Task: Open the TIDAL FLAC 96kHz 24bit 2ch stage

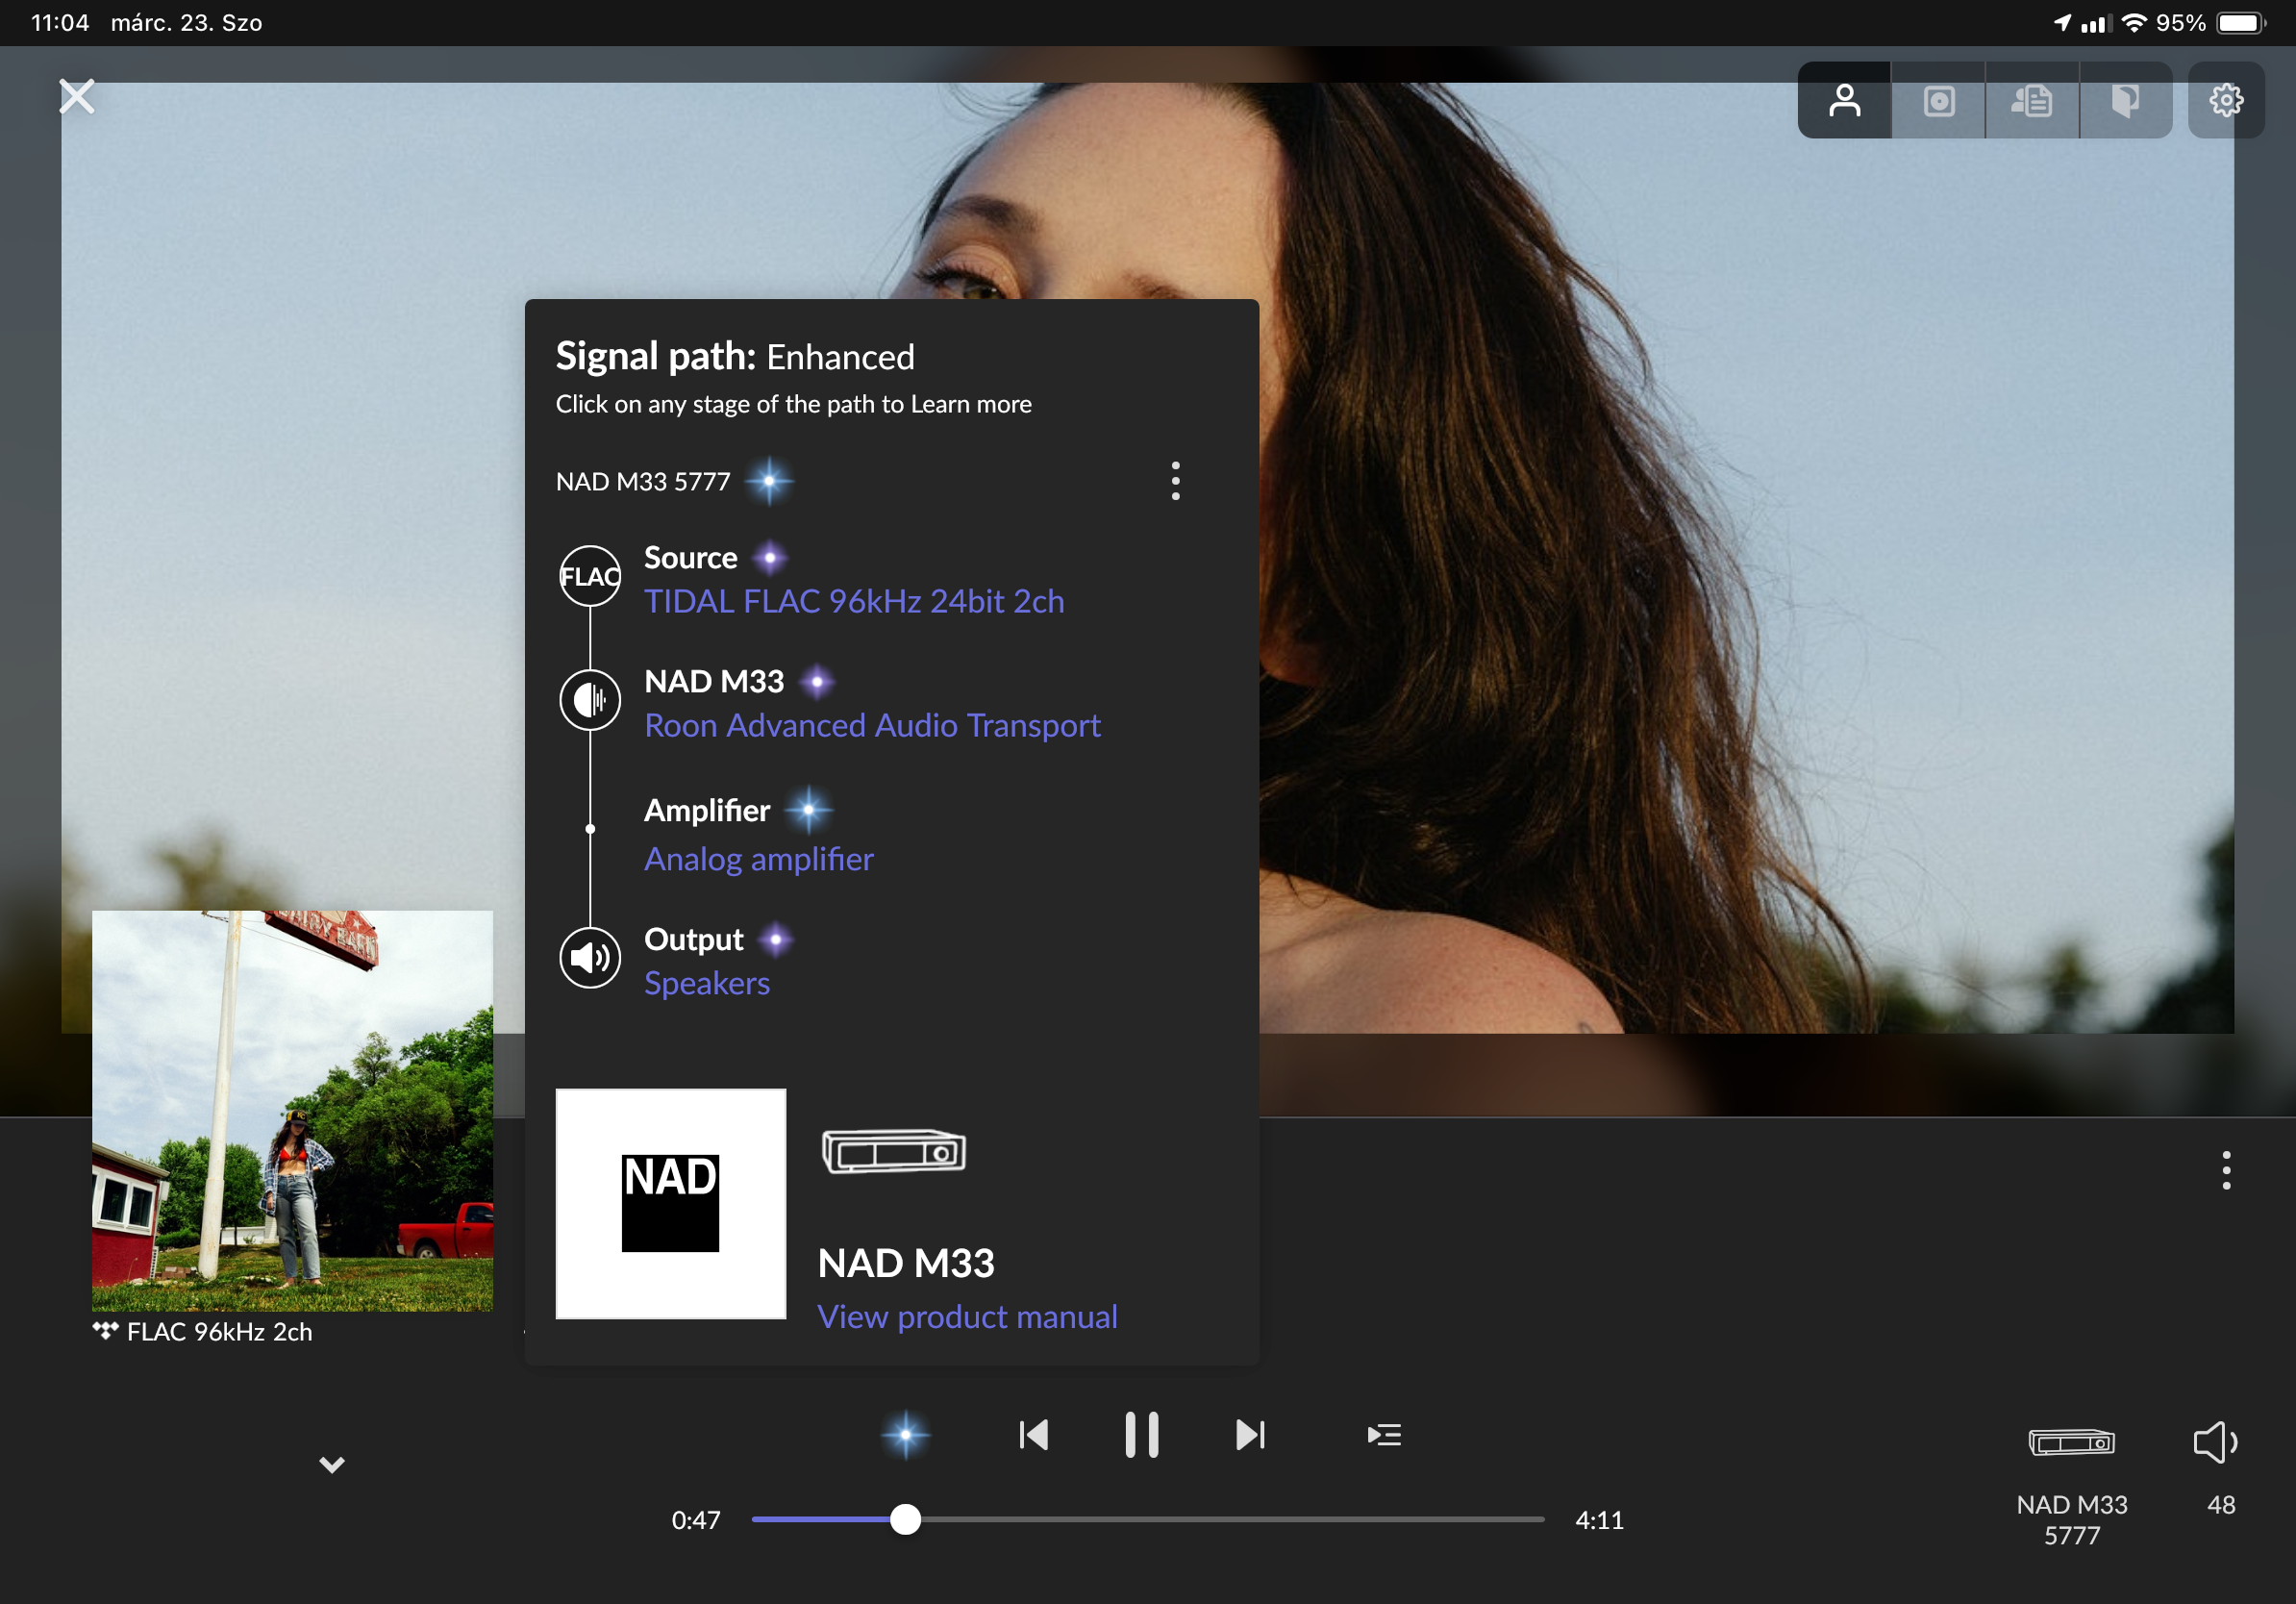Action: click(x=853, y=601)
